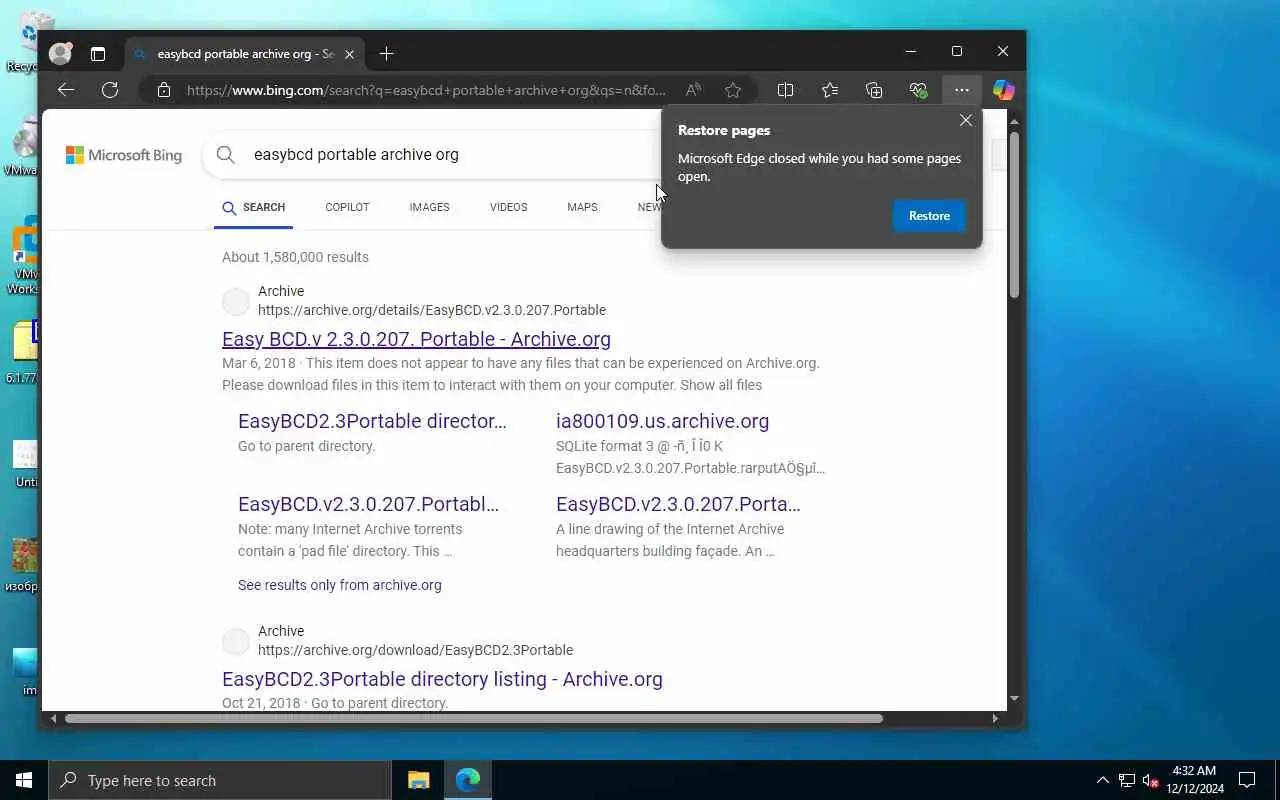Screen dimensions: 1280x800
Task: Switch to the IMAGES tab
Action: [429, 207]
